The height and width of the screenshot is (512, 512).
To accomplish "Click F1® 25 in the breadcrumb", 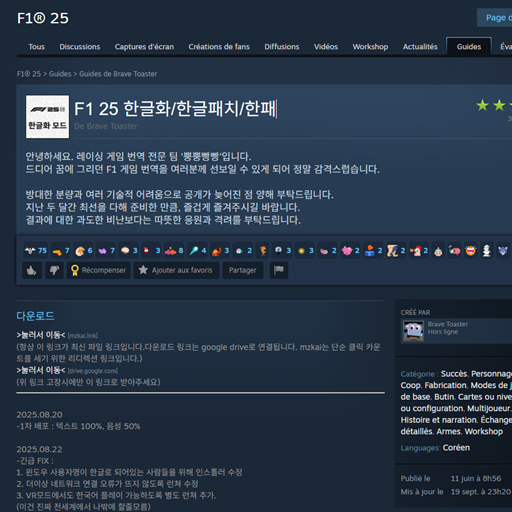I will [x=29, y=74].
